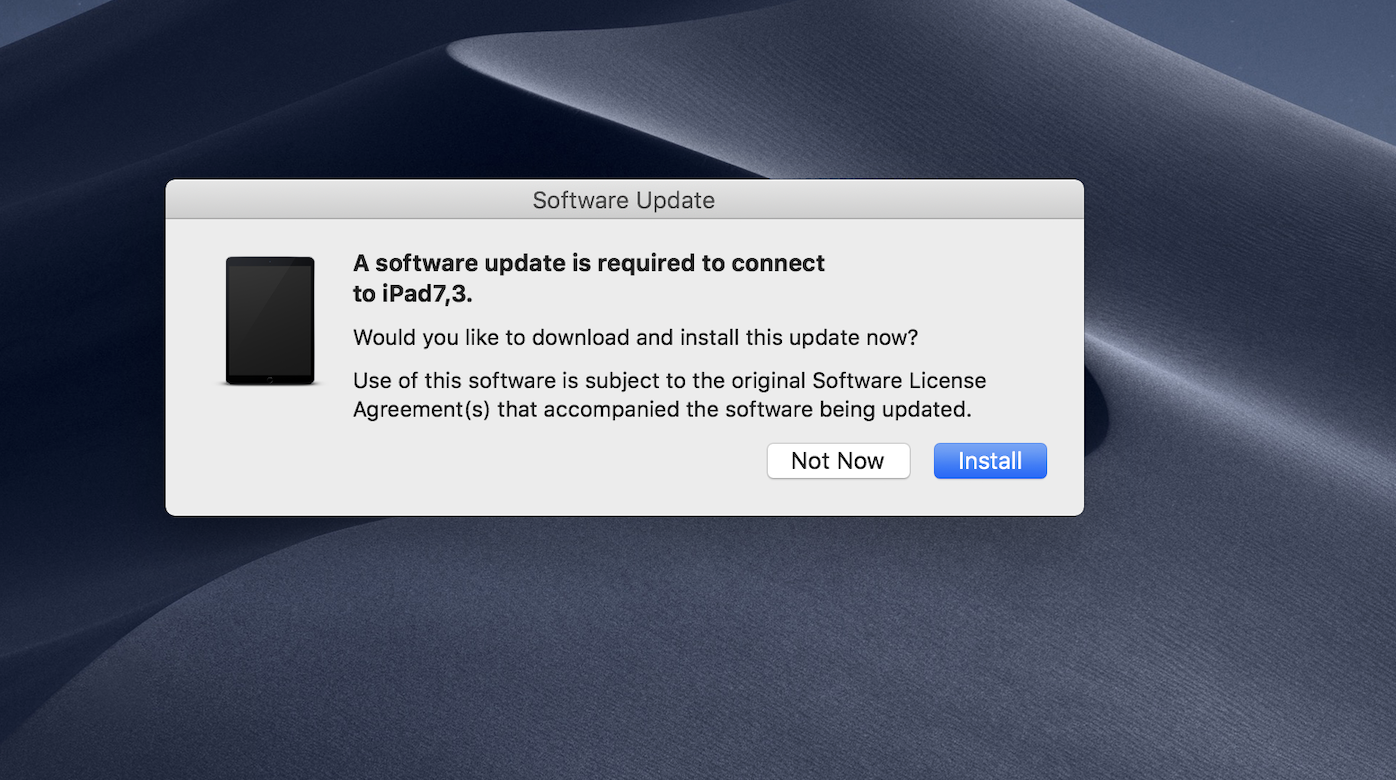Click the desktop right of the dialog
Viewport: 1396px width, 780px height.
(x=1240, y=350)
